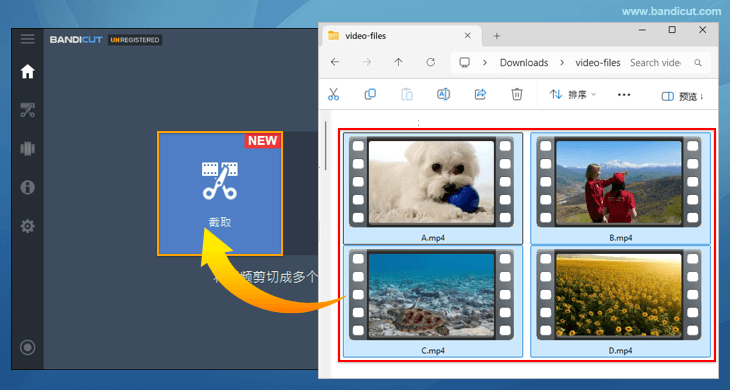Delete using the trash icon
730x390 pixels.
coord(517,94)
